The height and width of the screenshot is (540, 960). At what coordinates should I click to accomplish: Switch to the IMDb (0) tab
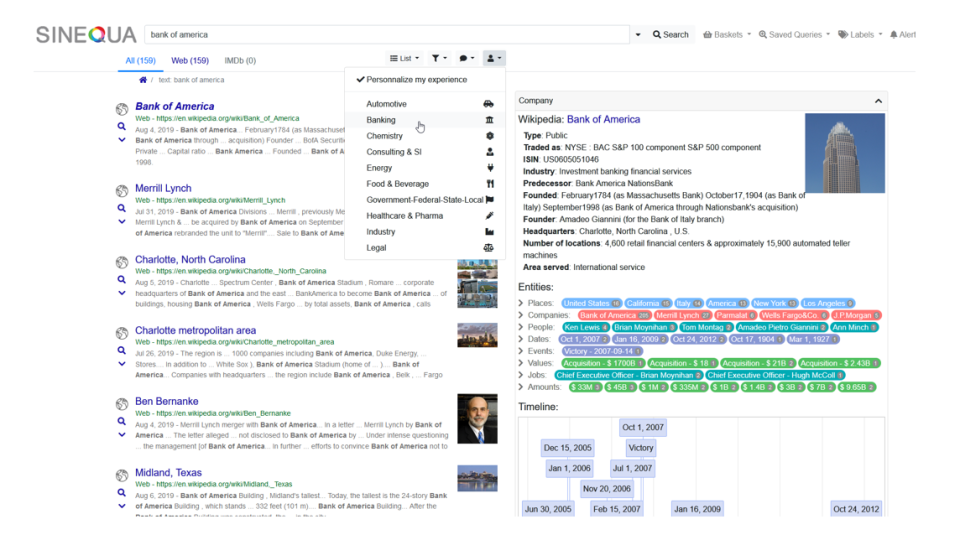pos(240,61)
